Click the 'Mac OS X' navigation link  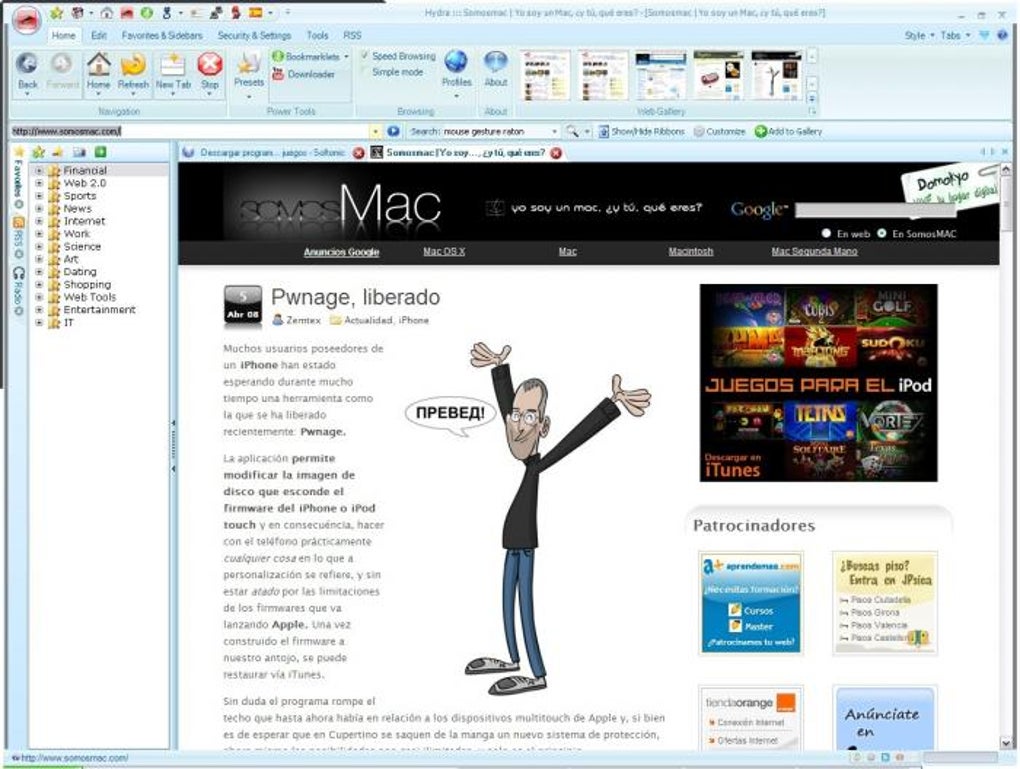(x=444, y=252)
